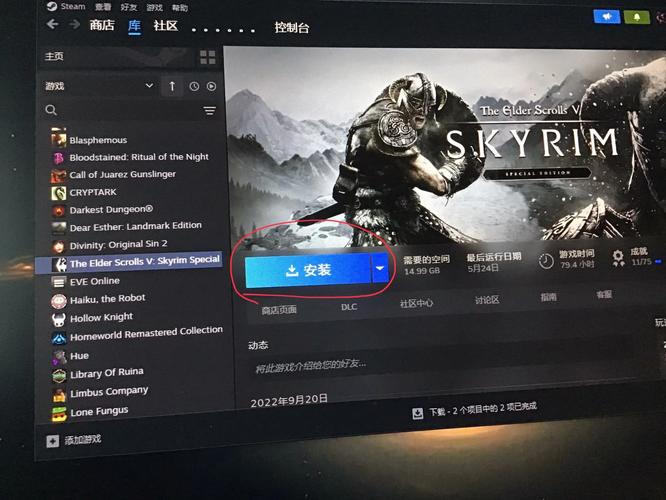This screenshot has width=666, height=500.
Task: Open the 成就 achievements gear icon
Action: (618, 257)
